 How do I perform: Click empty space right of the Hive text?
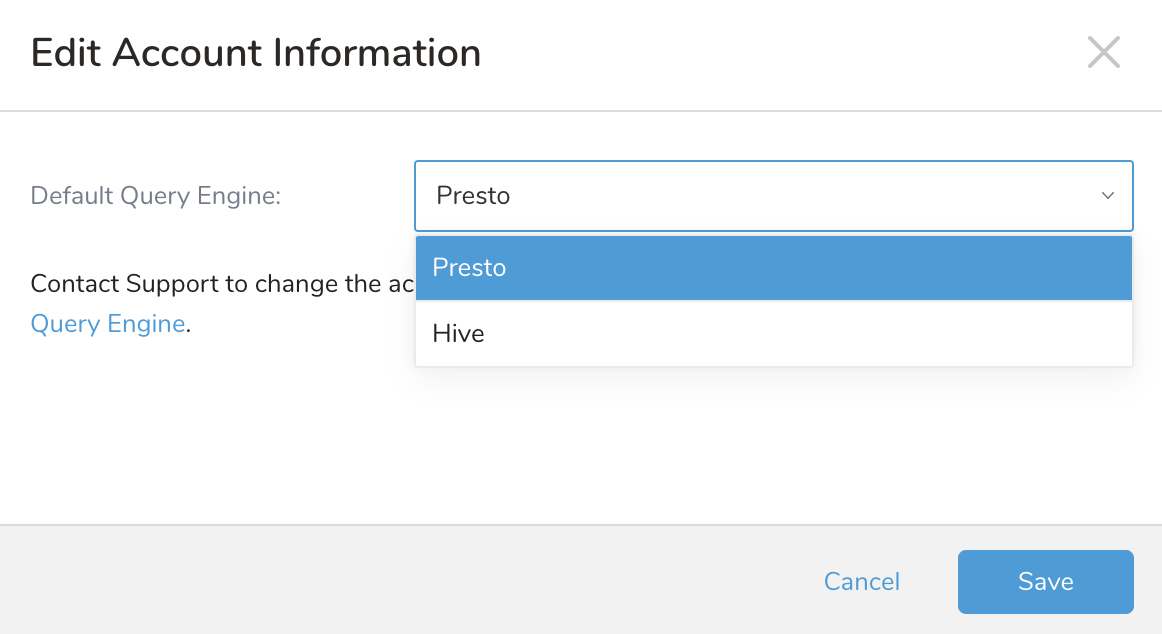tap(800, 334)
